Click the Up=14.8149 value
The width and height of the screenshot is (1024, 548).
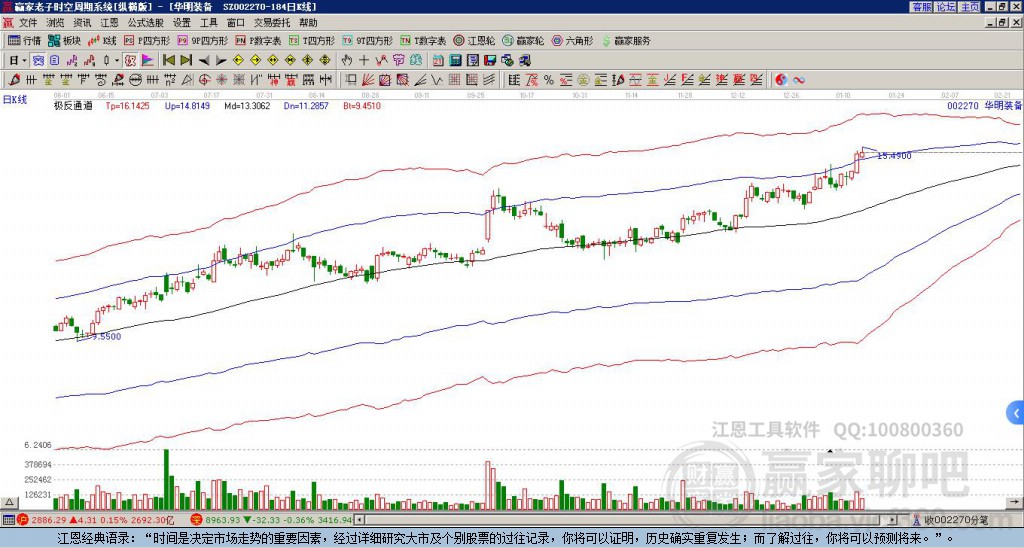tap(187, 105)
